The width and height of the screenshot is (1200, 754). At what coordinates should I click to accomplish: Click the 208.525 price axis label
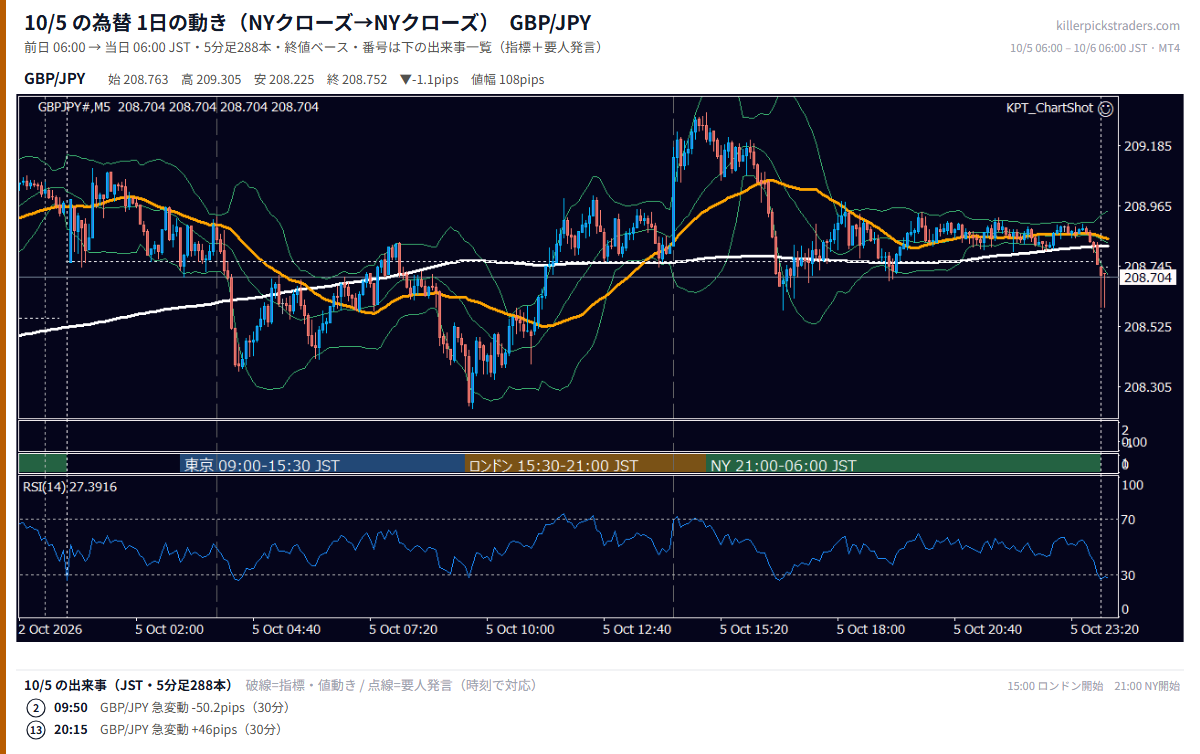[1147, 327]
